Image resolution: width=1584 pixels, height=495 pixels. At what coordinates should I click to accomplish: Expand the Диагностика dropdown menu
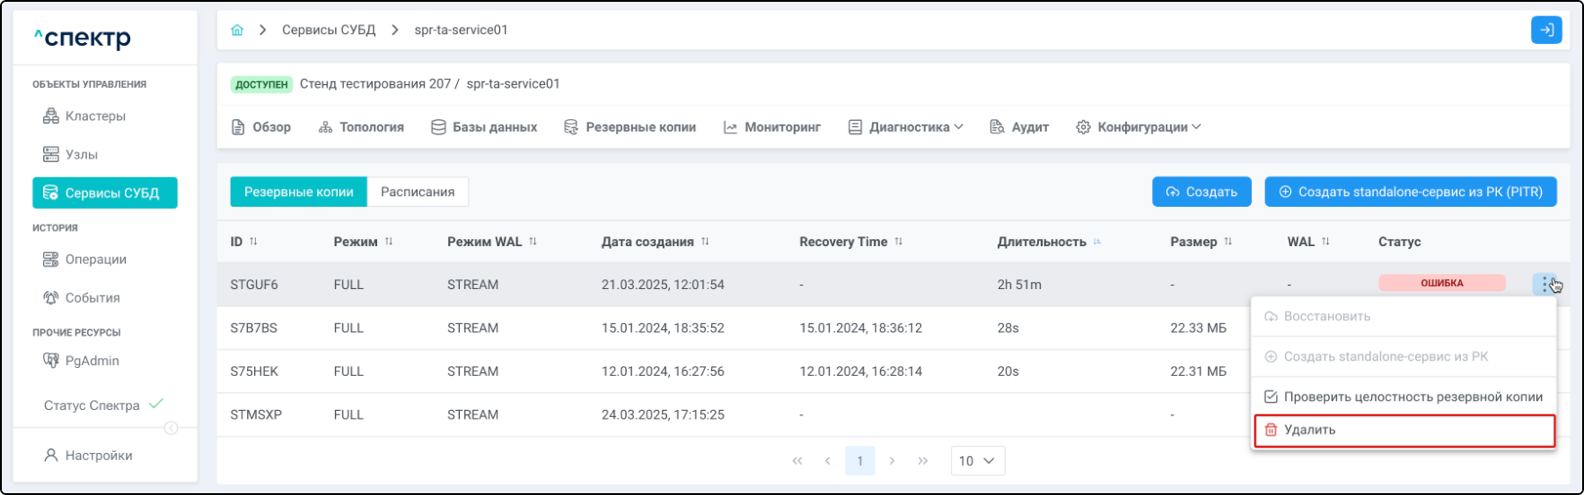point(906,127)
